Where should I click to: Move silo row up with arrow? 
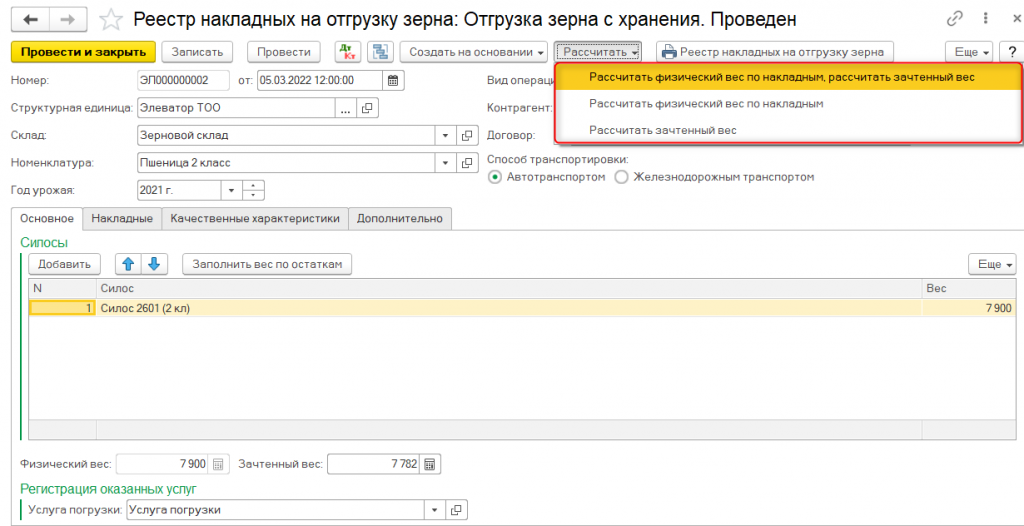click(128, 264)
